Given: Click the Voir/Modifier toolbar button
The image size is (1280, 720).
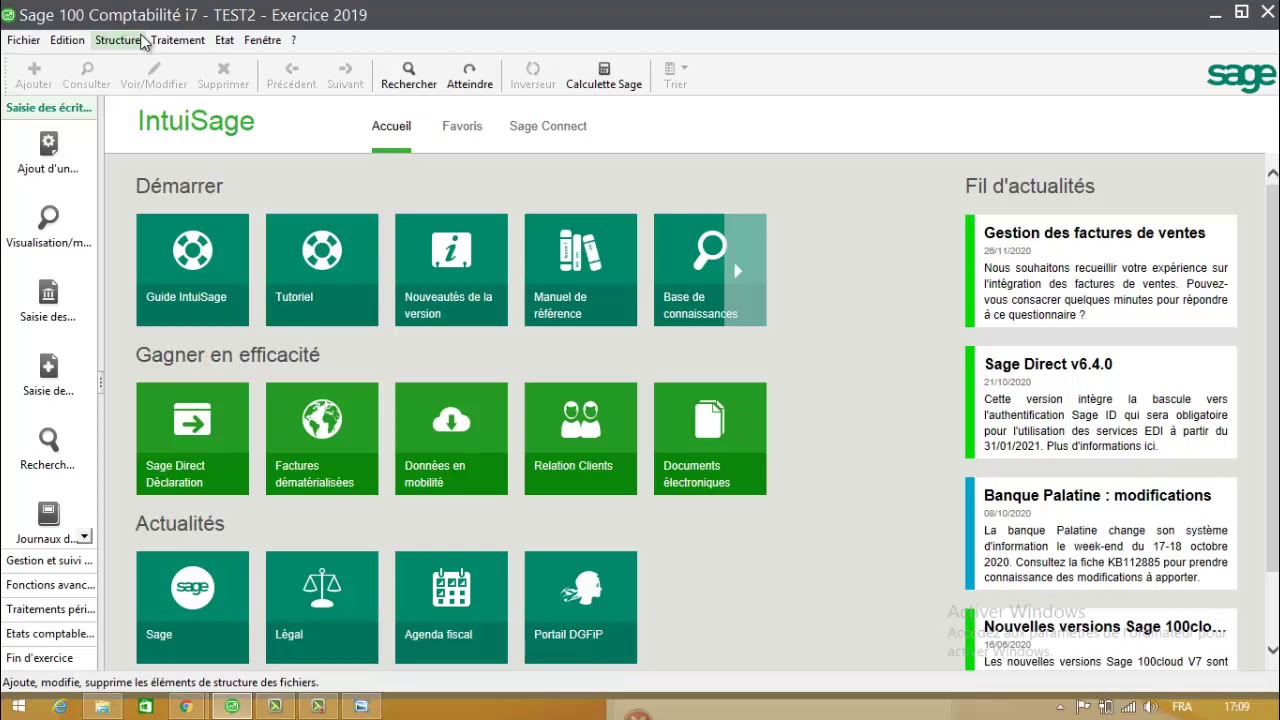Looking at the screenshot, I should (154, 75).
